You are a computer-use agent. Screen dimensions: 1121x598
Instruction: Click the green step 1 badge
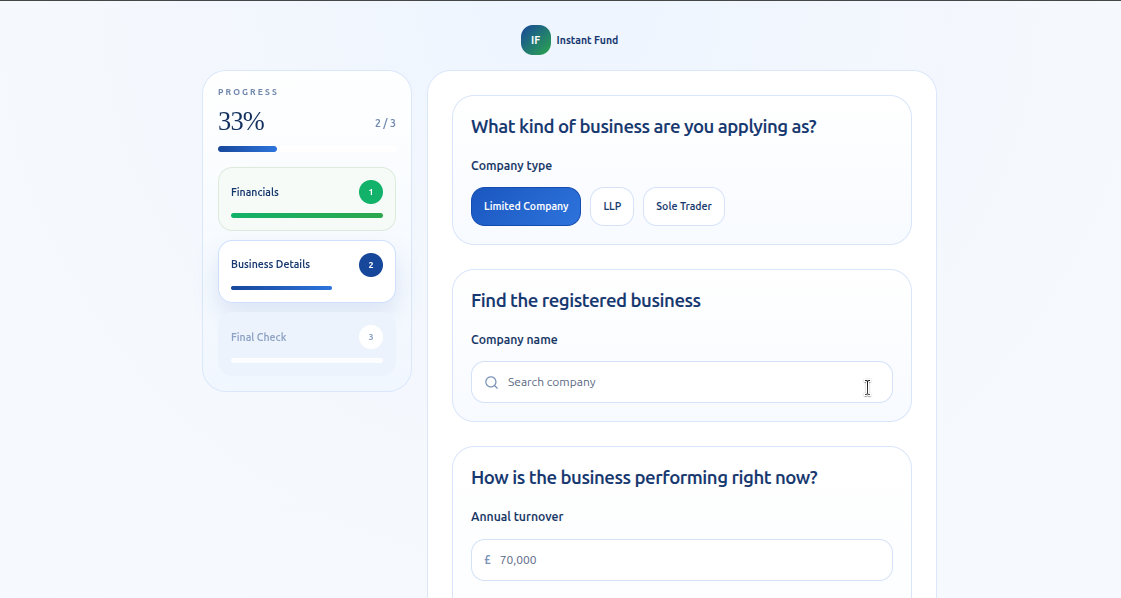click(x=370, y=192)
